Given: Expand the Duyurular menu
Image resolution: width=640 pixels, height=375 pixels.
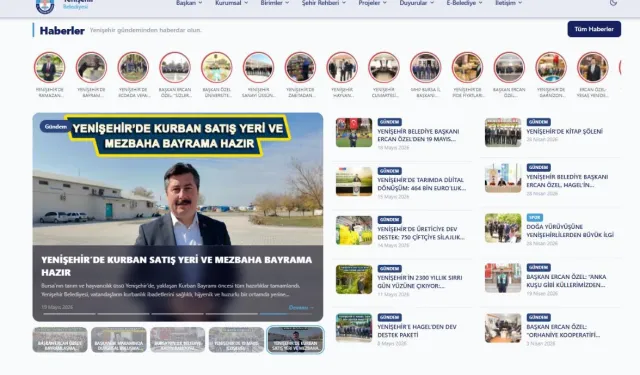Looking at the screenshot, I should [x=417, y=3].
